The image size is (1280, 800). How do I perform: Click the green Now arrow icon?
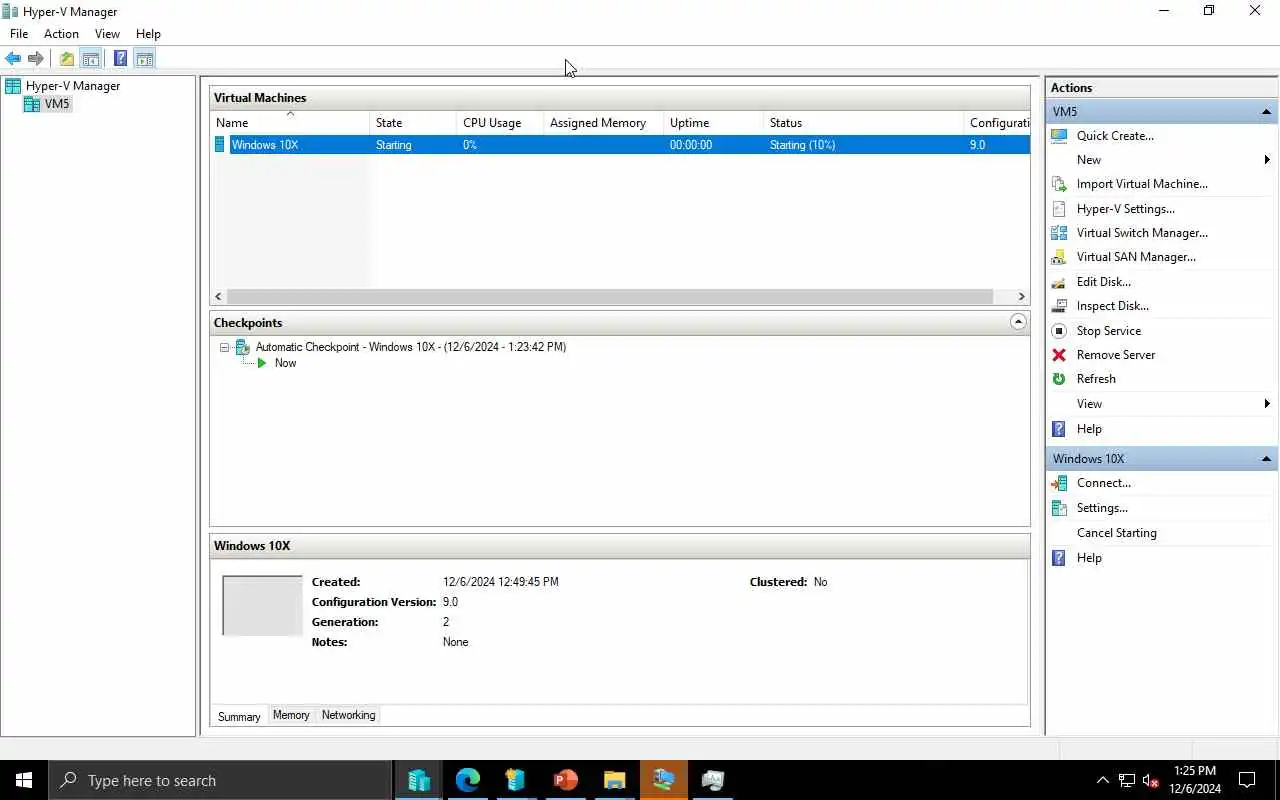click(x=262, y=363)
